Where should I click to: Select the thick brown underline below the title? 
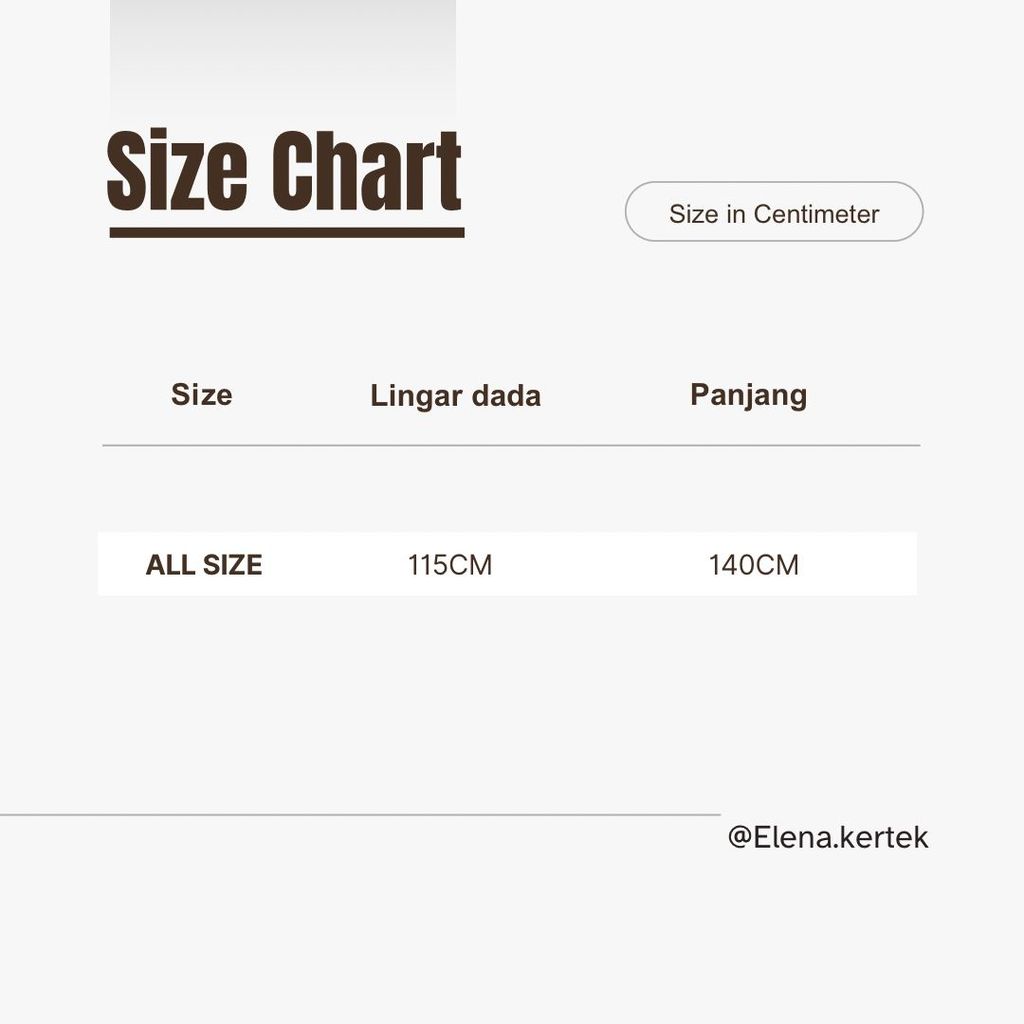[286, 233]
